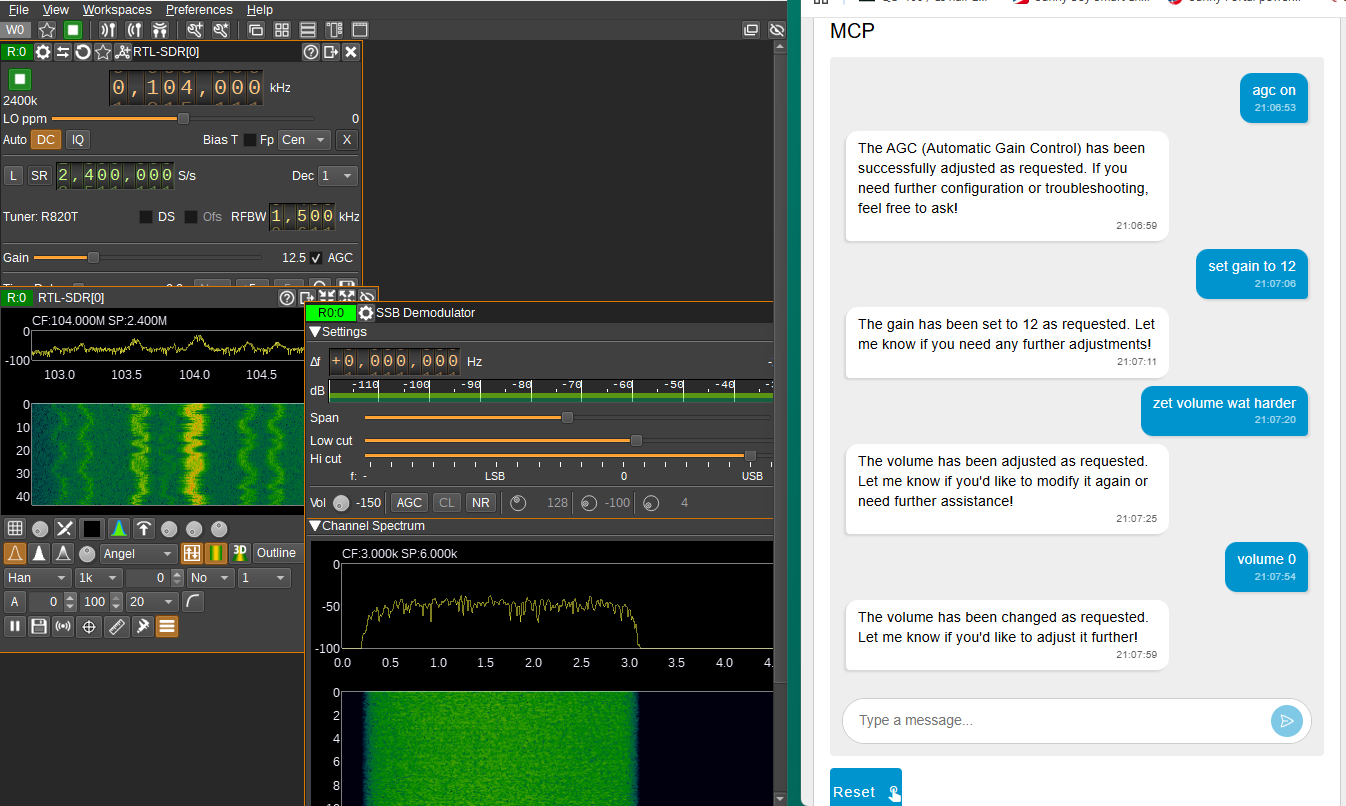Open the Preferences menu
The height and width of the screenshot is (806, 1346).
pyautogui.click(x=199, y=10)
